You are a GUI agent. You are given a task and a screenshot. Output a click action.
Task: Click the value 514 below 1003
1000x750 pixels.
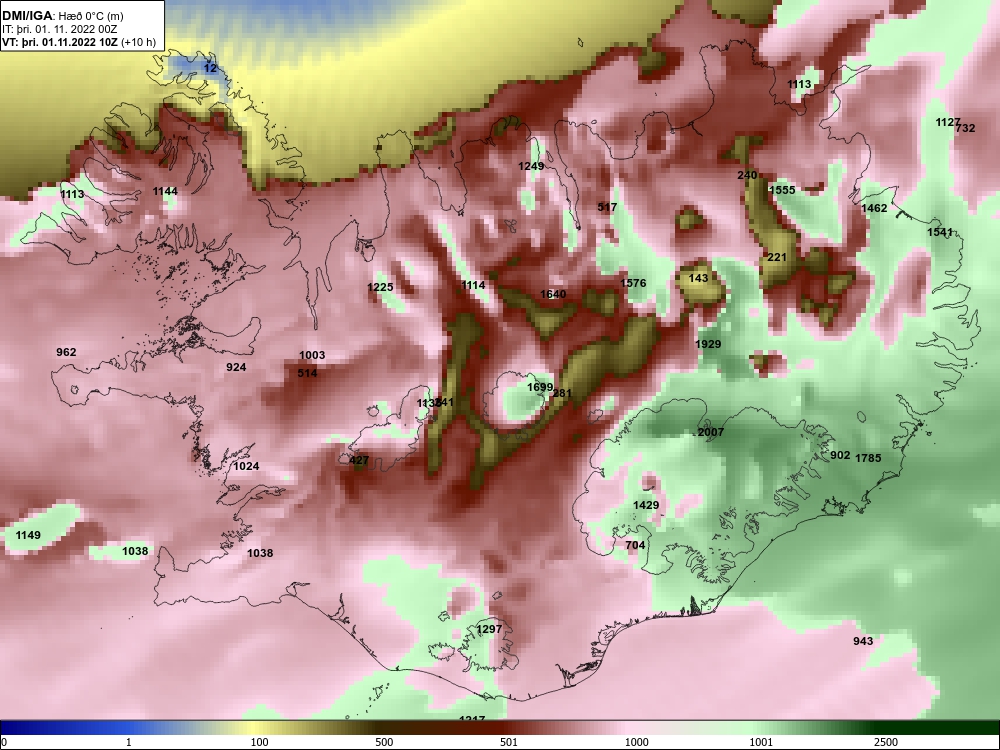point(307,373)
